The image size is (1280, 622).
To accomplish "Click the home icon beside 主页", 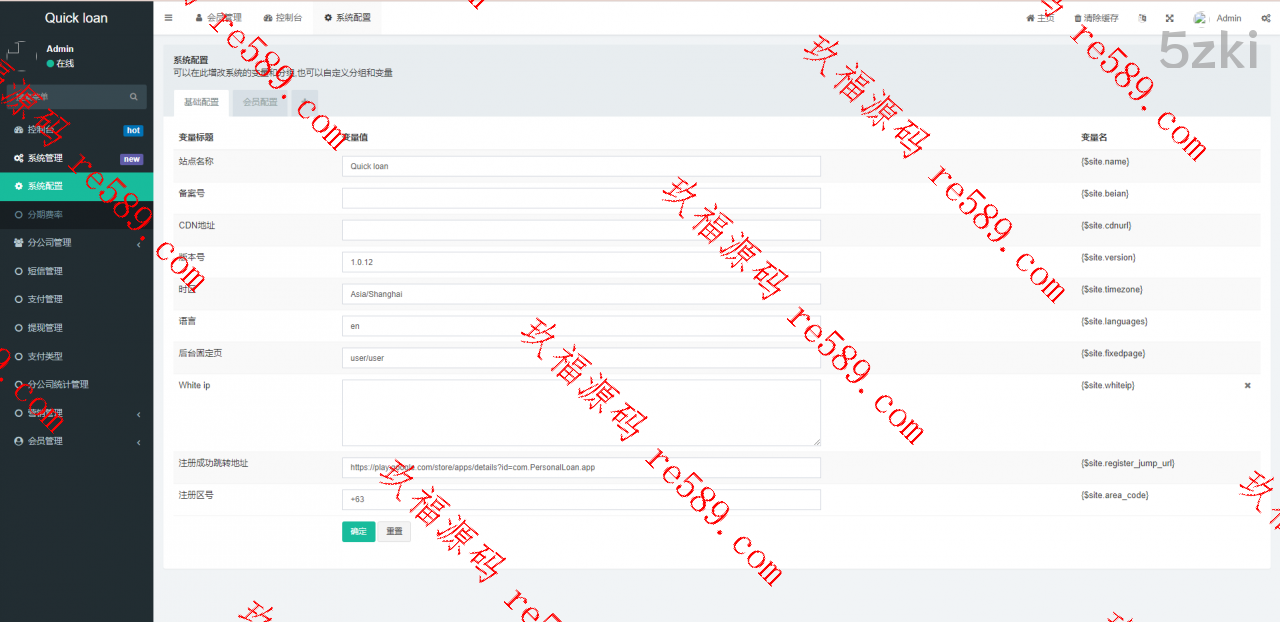I will coord(1030,18).
